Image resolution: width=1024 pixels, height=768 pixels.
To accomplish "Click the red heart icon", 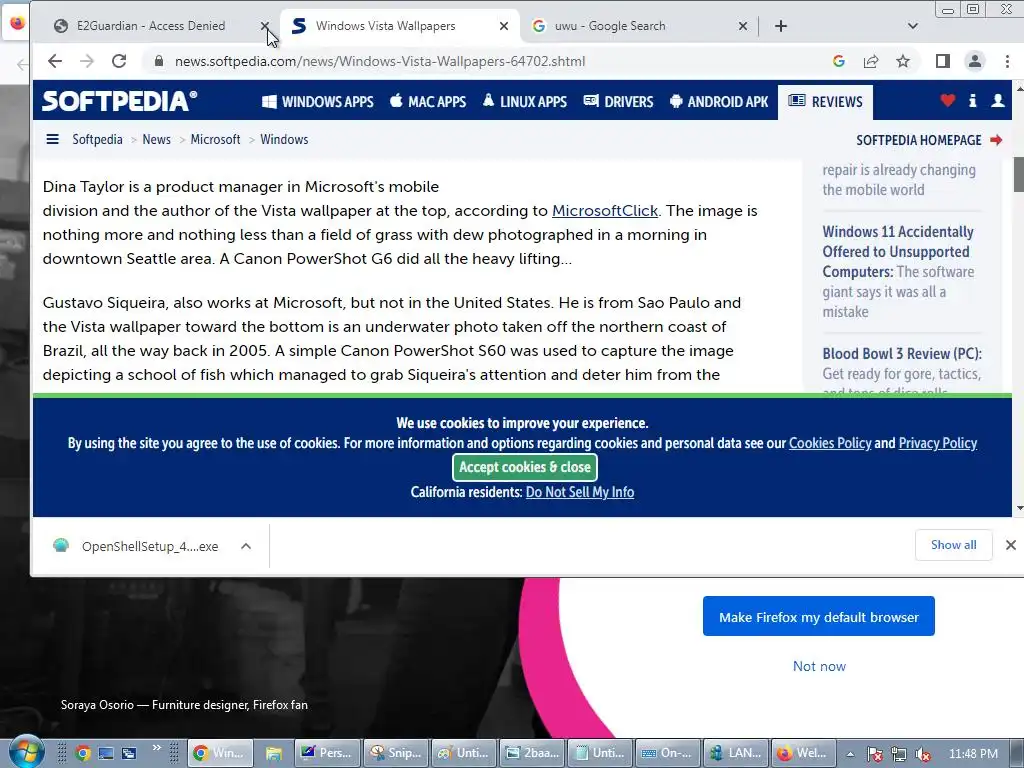I will [x=948, y=101].
